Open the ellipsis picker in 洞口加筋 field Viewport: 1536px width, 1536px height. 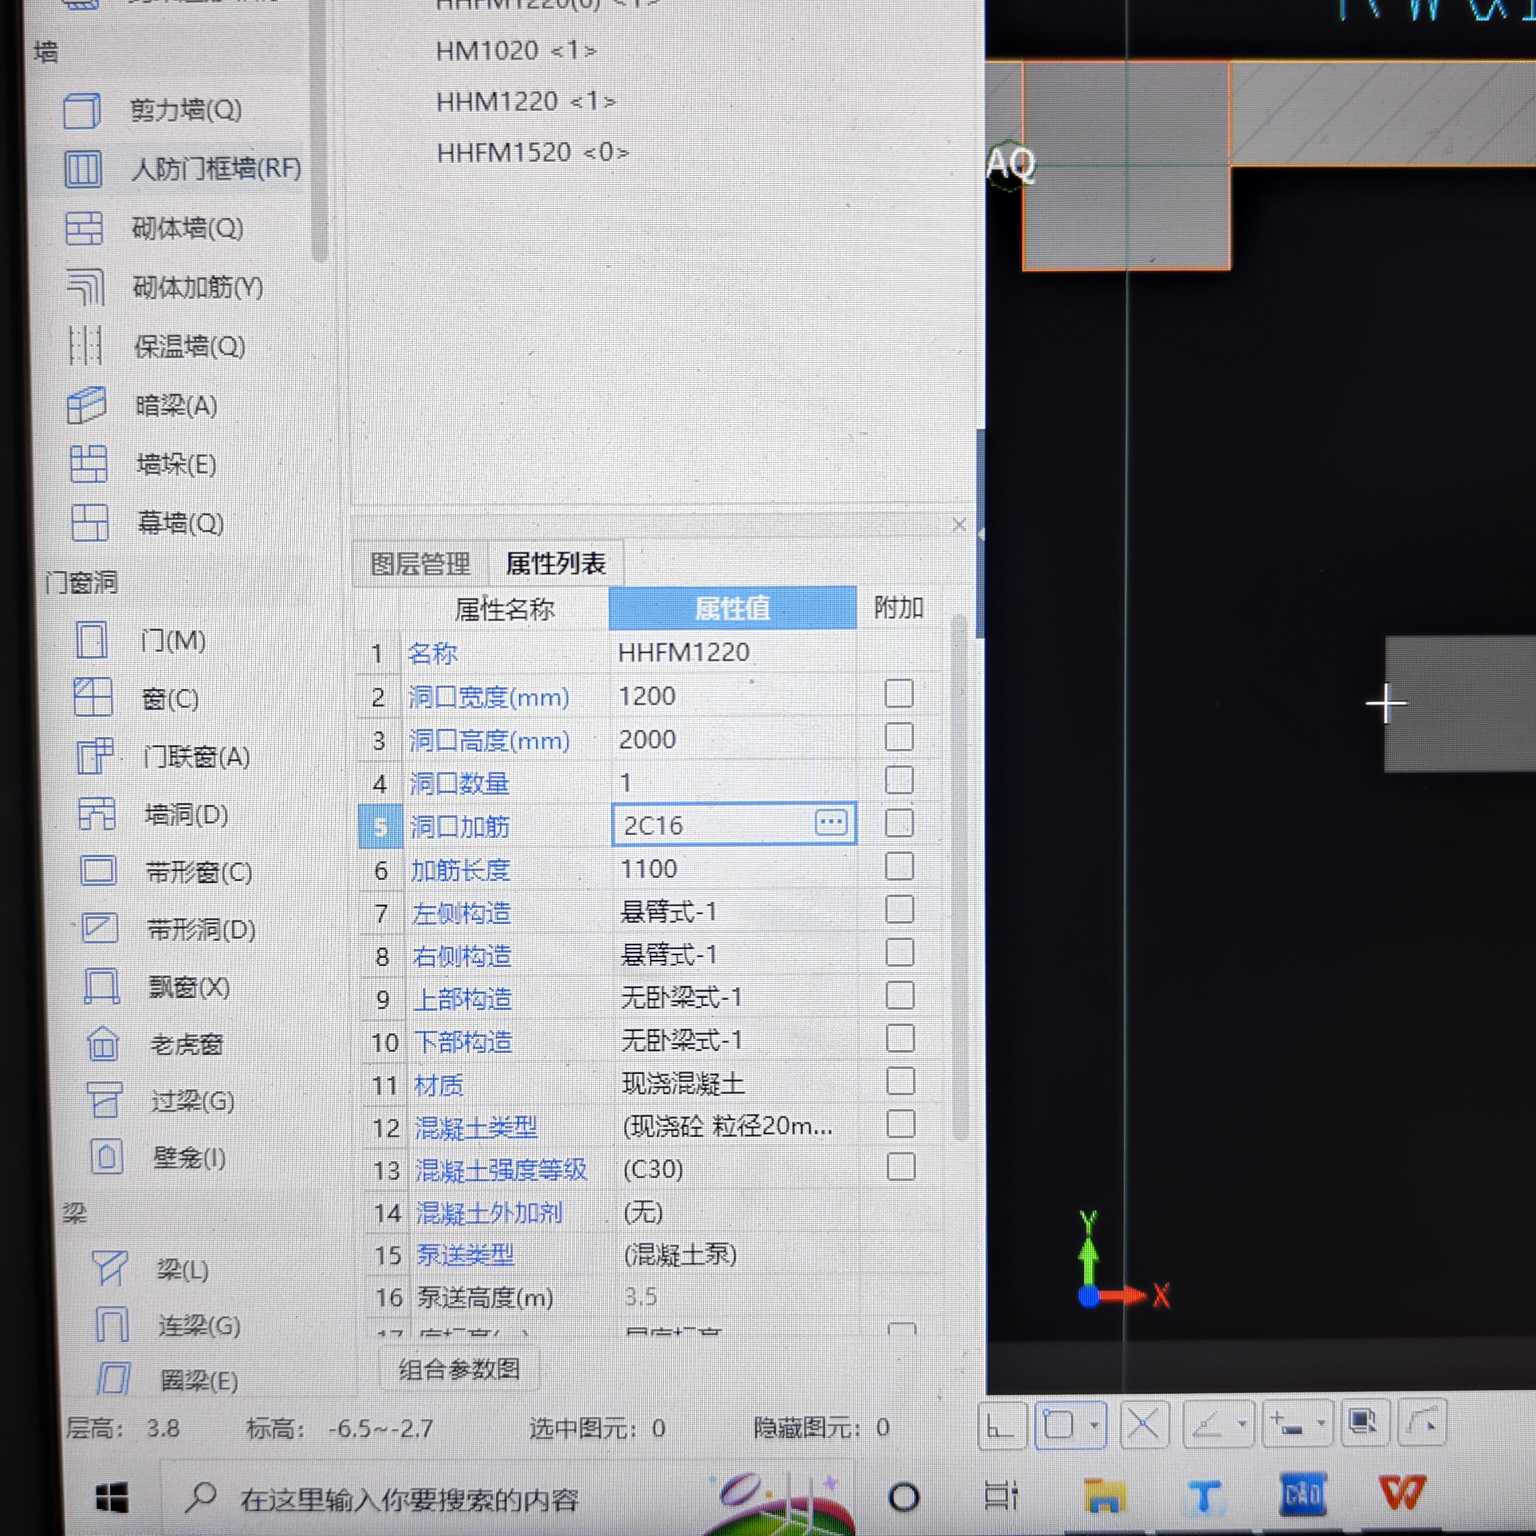(831, 823)
